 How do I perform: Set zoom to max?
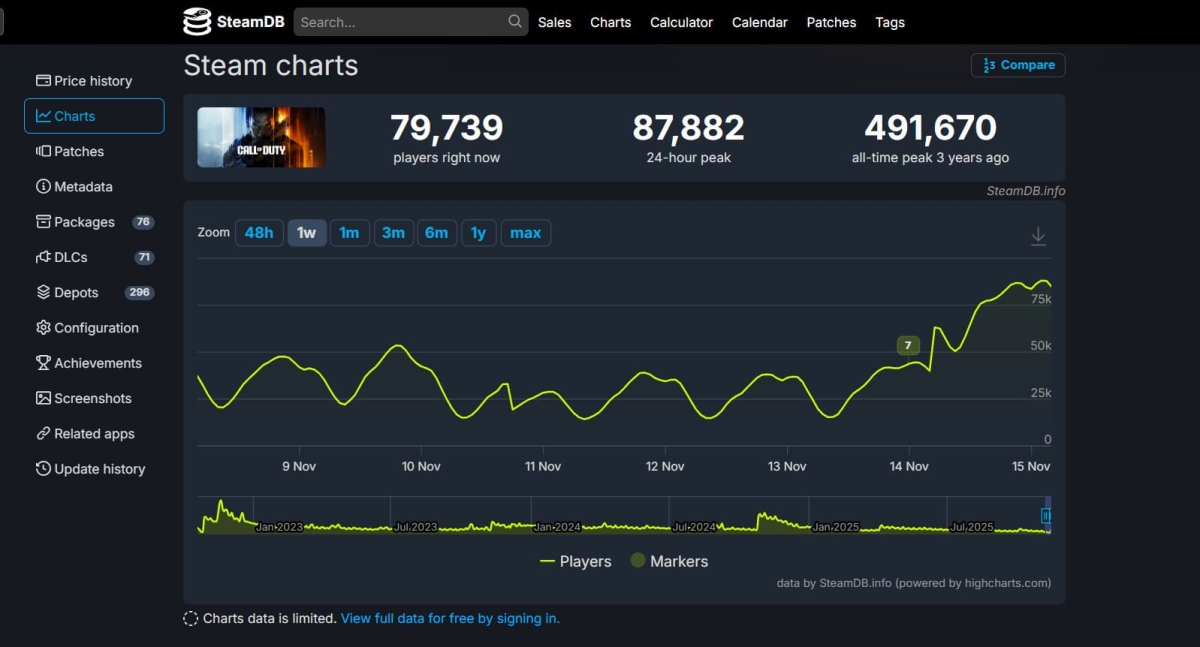pyautogui.click(x=526, y=233)
